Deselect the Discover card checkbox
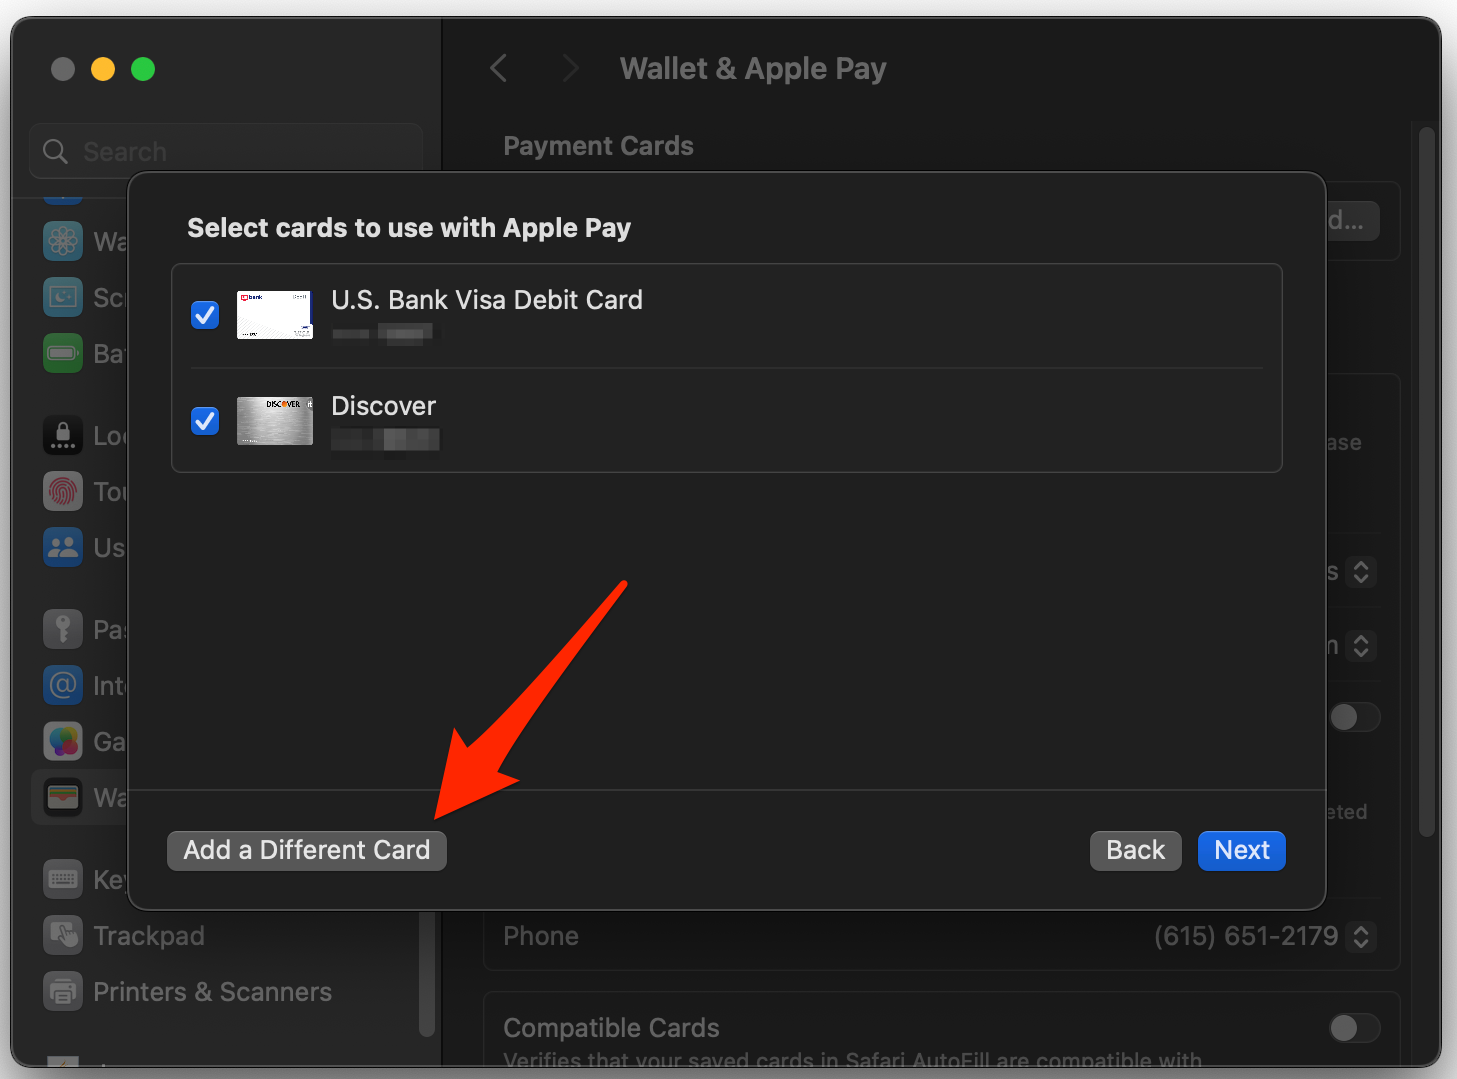This screenshot has width=1457, height=1079. point(204,421)
